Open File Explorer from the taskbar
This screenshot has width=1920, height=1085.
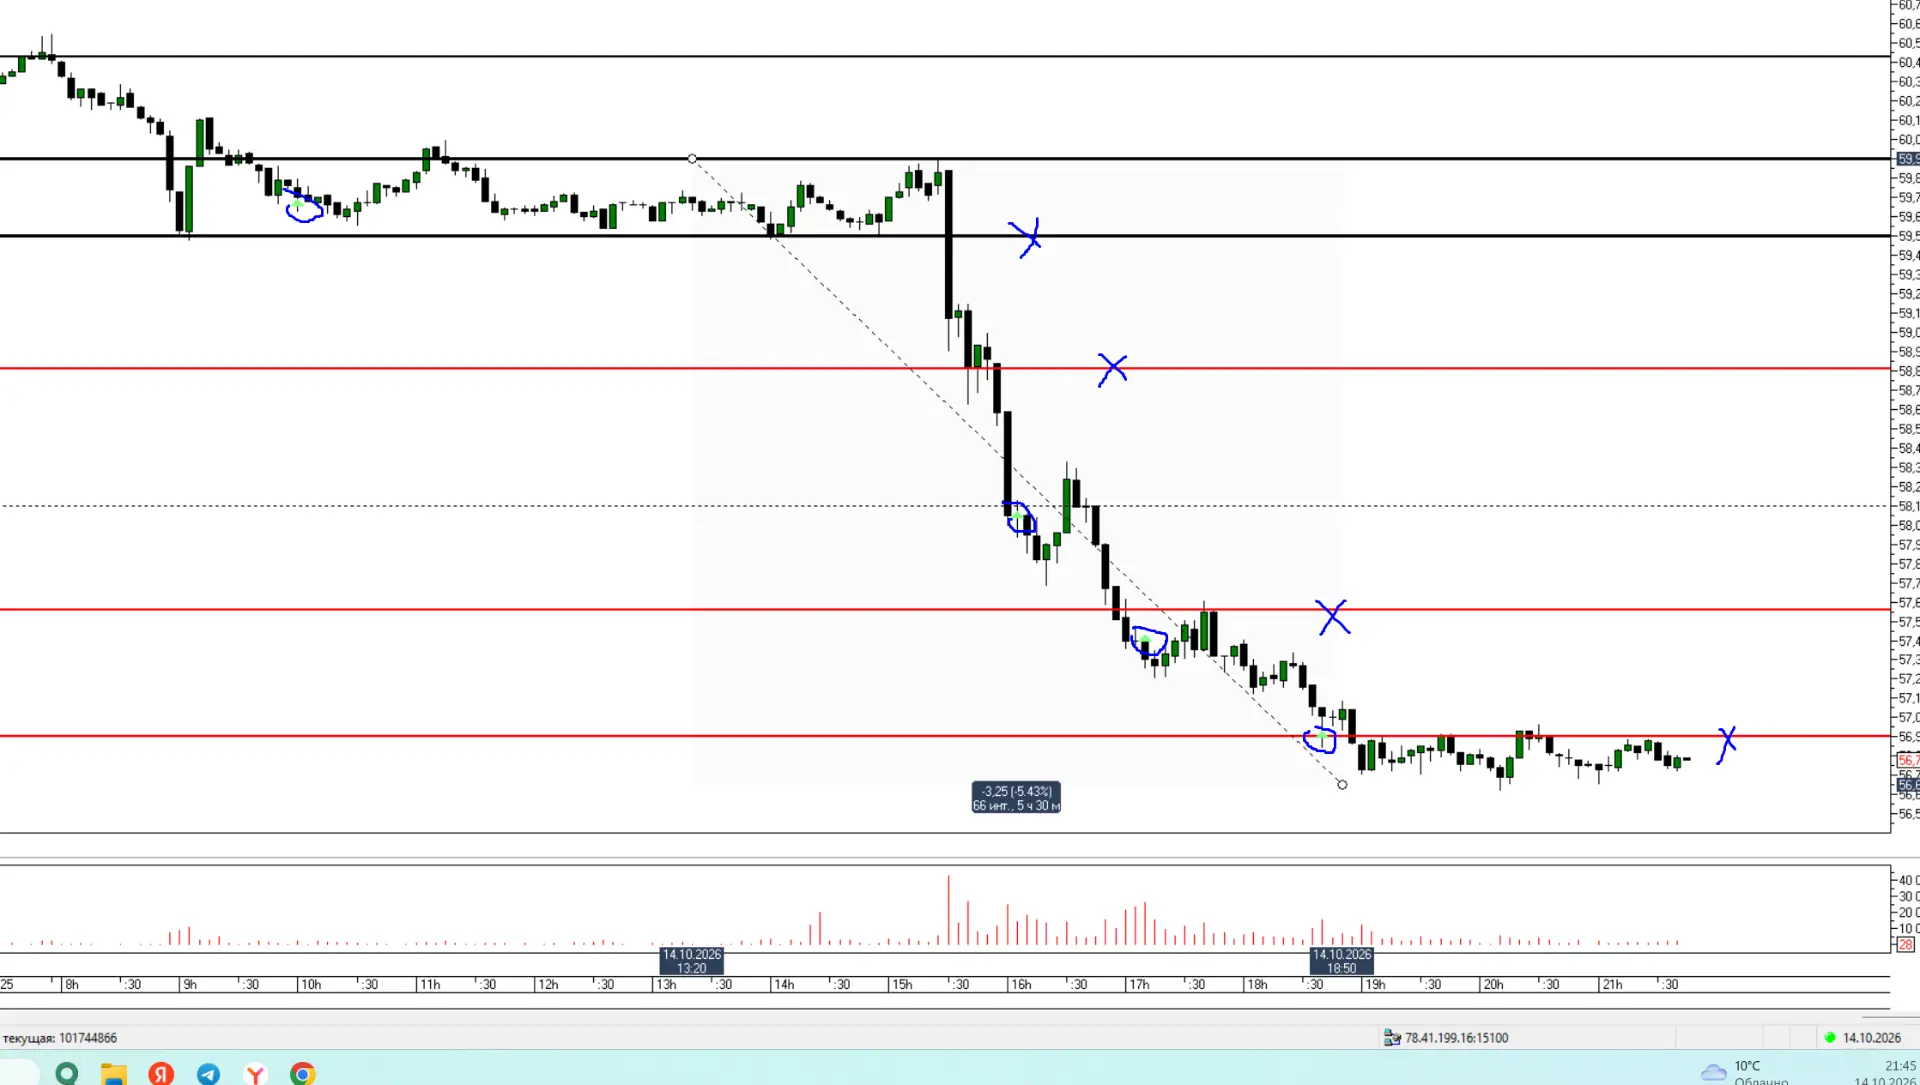tap(114, 1074)
